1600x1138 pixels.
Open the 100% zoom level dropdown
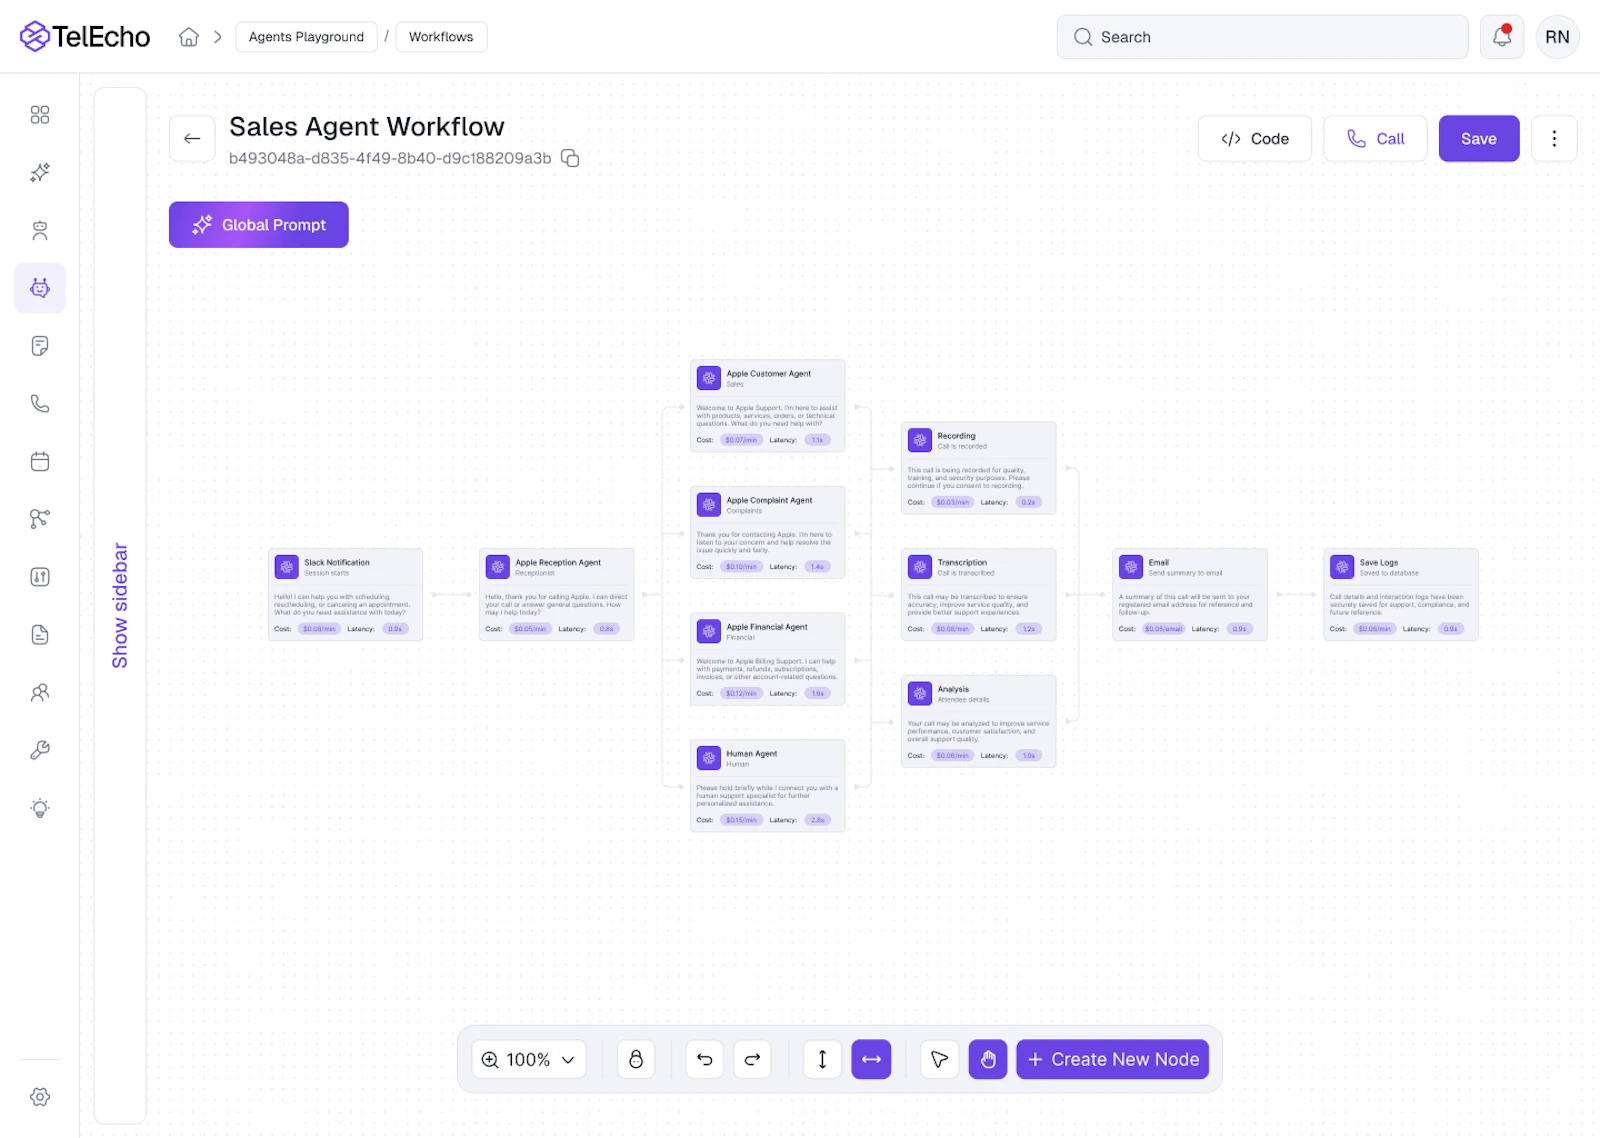[529, 1060]
